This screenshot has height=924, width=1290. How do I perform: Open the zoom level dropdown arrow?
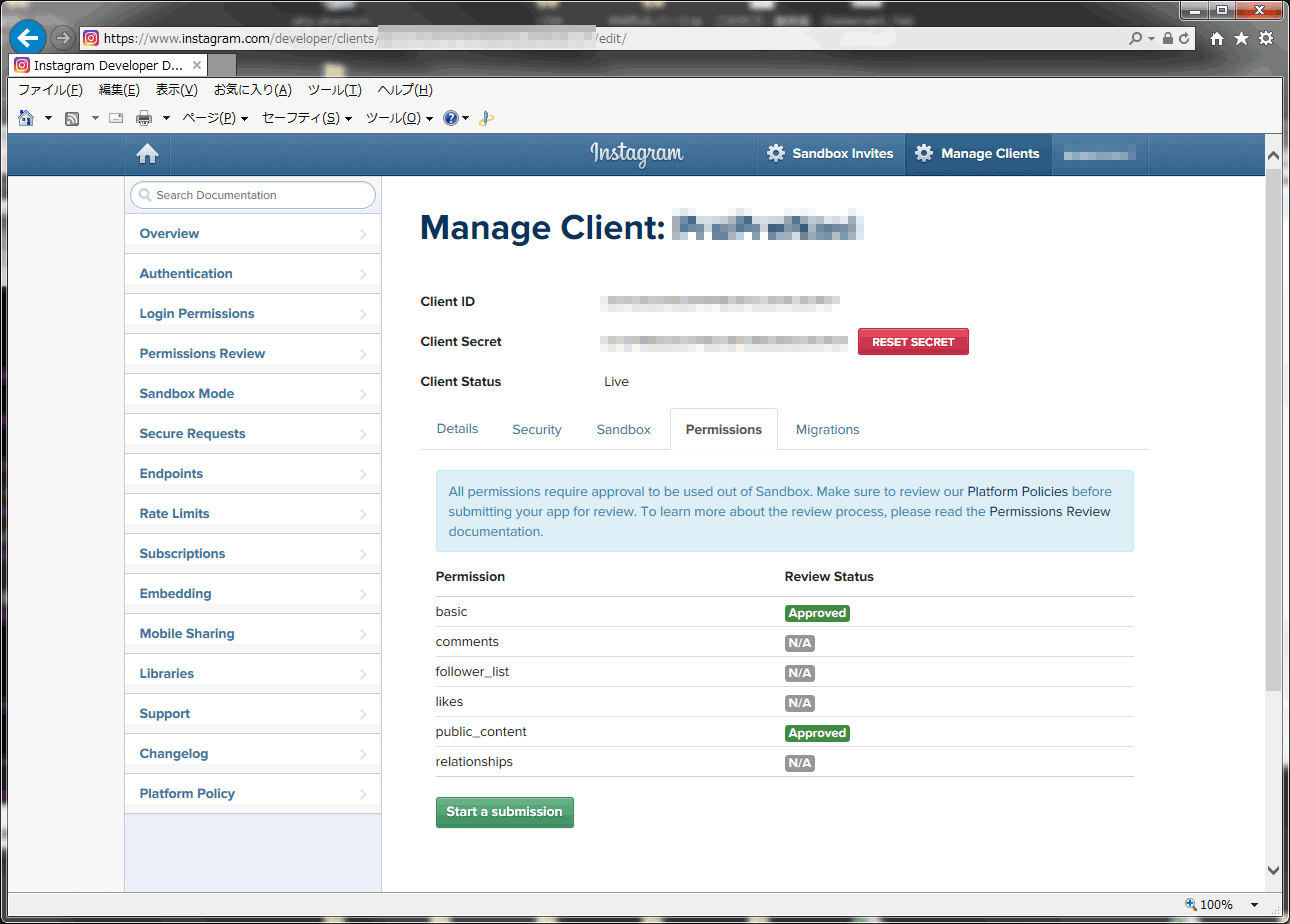pos(1255,905)
